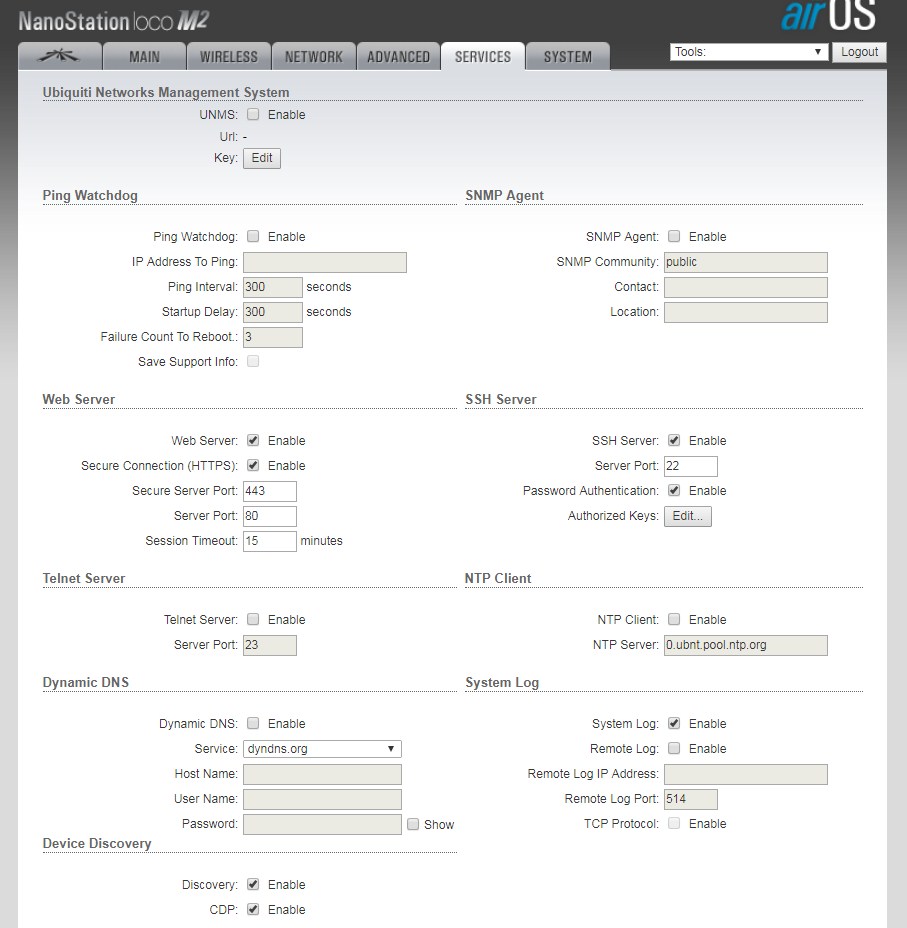Edit the Secure Server Port field

(x=270, y=491)
